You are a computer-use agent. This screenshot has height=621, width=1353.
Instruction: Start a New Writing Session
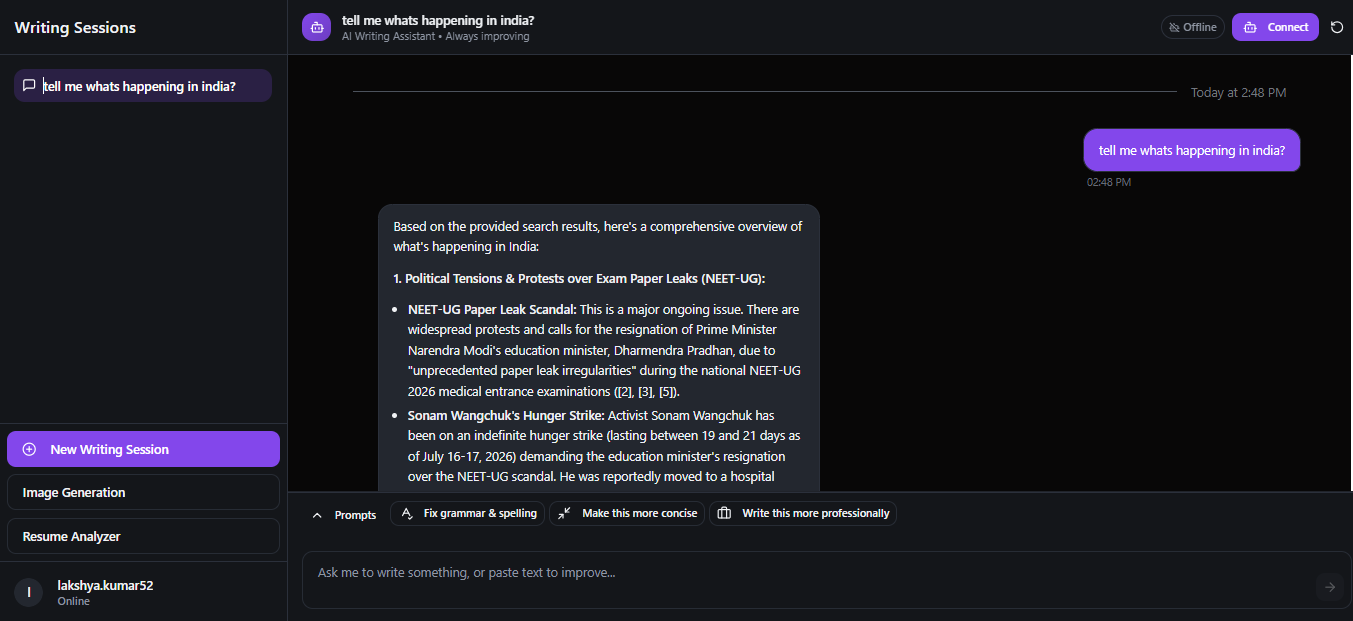coord(143,449)
